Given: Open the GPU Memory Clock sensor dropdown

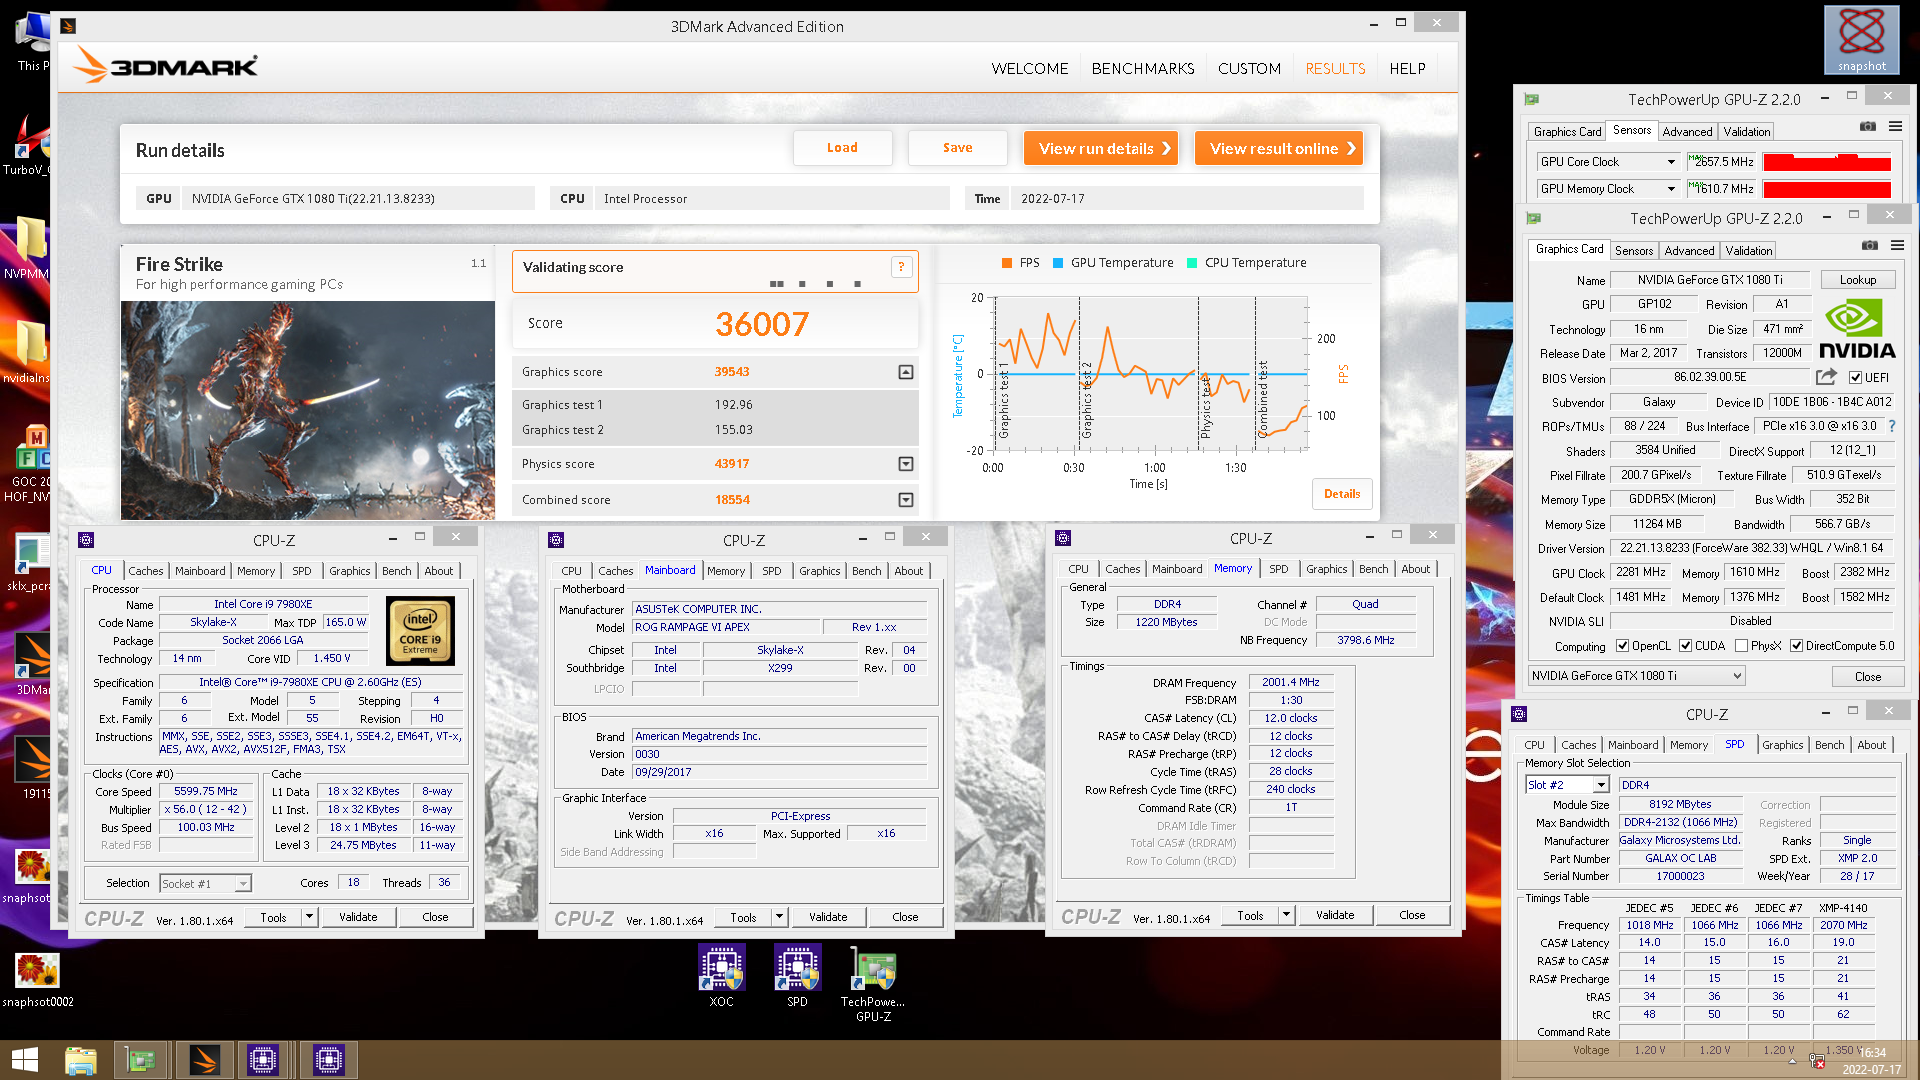Looking at the screenshot, I should tap(1671, 189).
